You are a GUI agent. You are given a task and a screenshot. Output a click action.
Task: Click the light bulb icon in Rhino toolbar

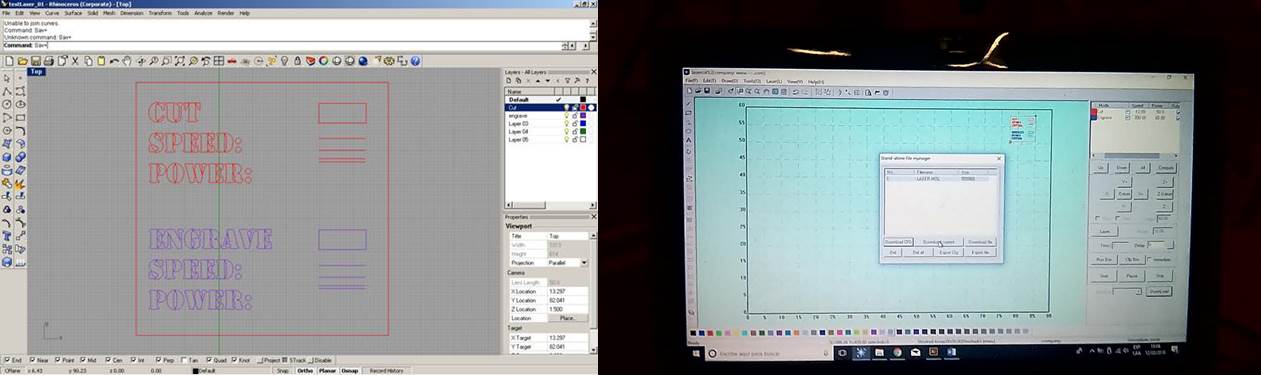click(284, 60)
